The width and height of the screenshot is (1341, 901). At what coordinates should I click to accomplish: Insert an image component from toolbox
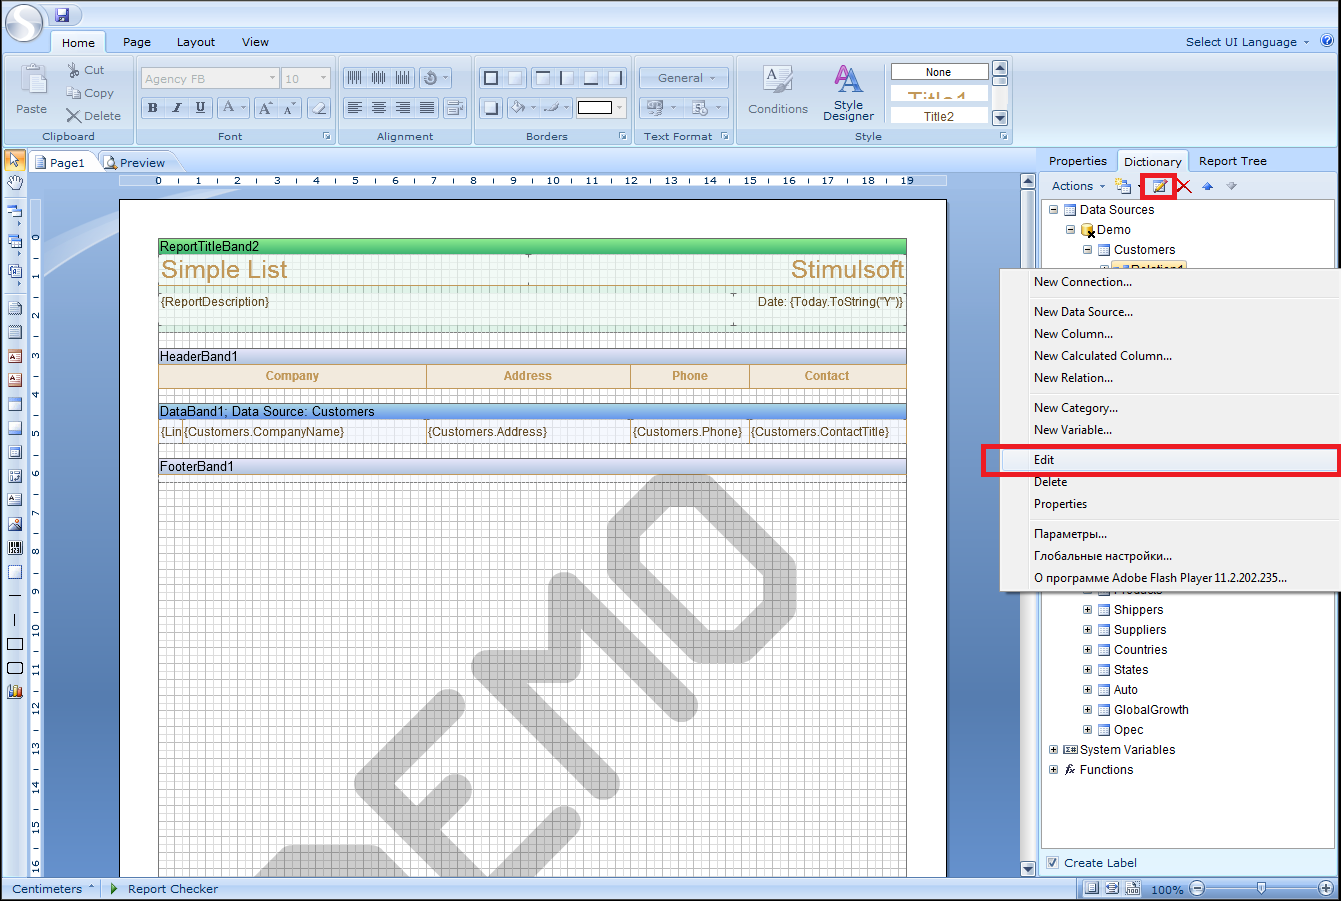point(15,524)
